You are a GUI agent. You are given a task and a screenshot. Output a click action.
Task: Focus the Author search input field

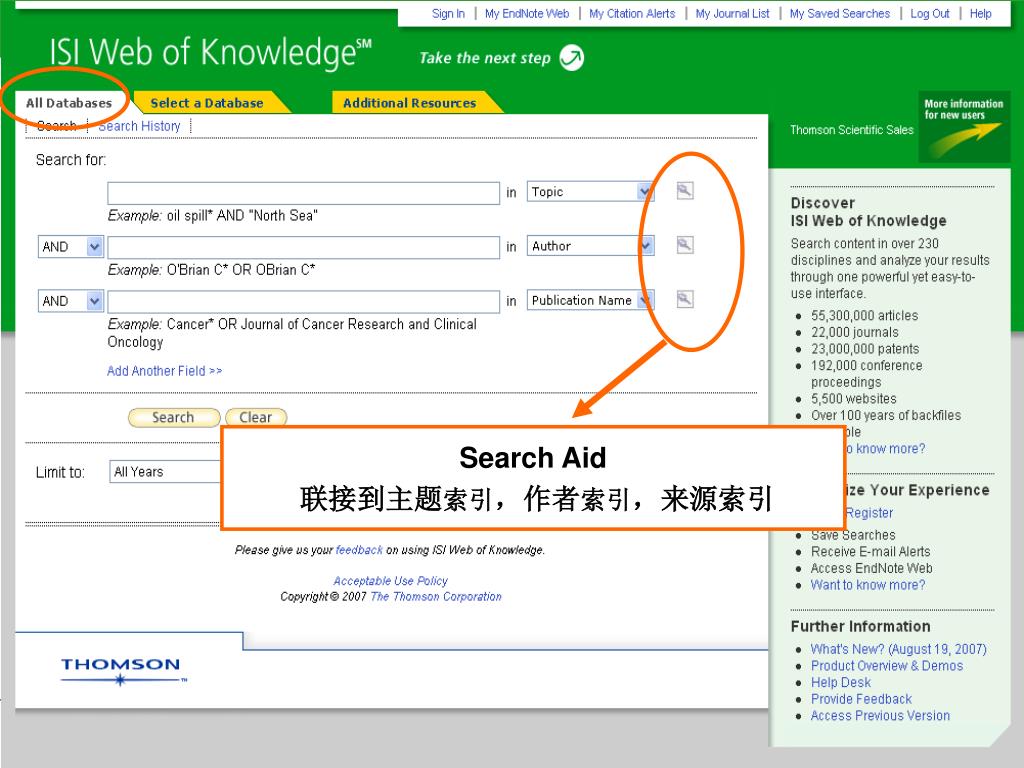pyautogui.click(x=304, y=247)
